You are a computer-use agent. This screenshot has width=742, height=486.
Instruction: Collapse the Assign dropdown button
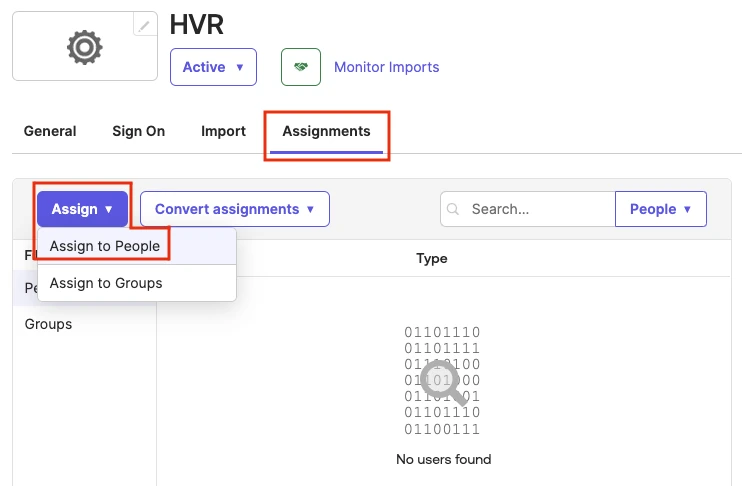coord(82,209)
